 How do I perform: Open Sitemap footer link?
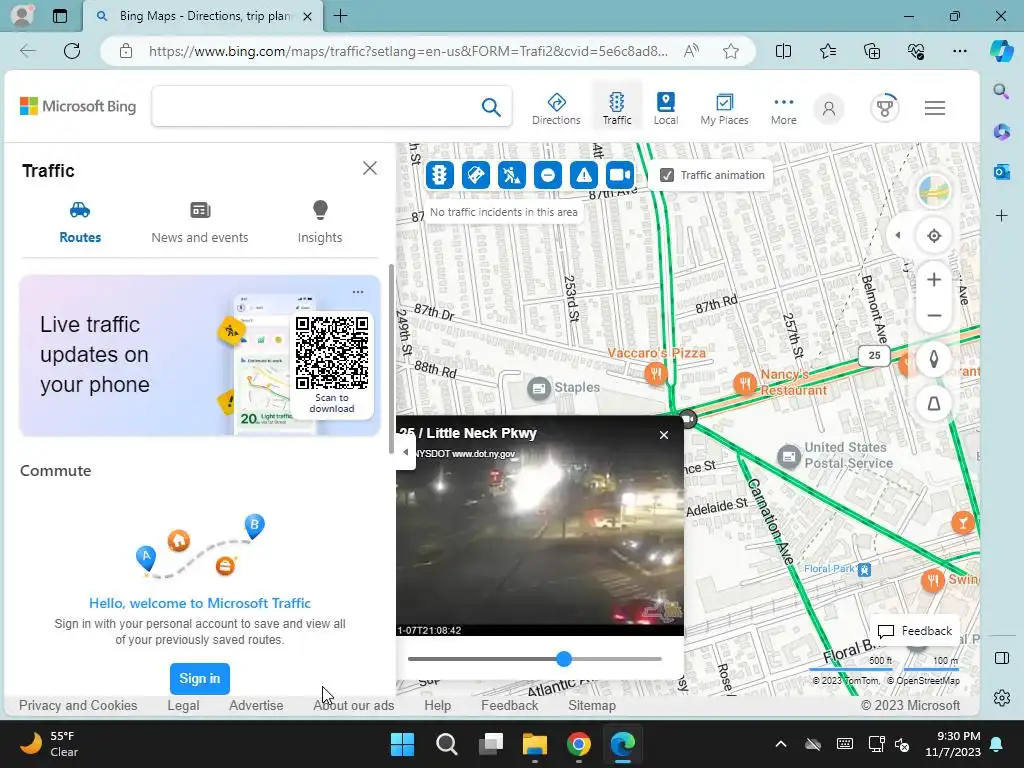[592, 705]
